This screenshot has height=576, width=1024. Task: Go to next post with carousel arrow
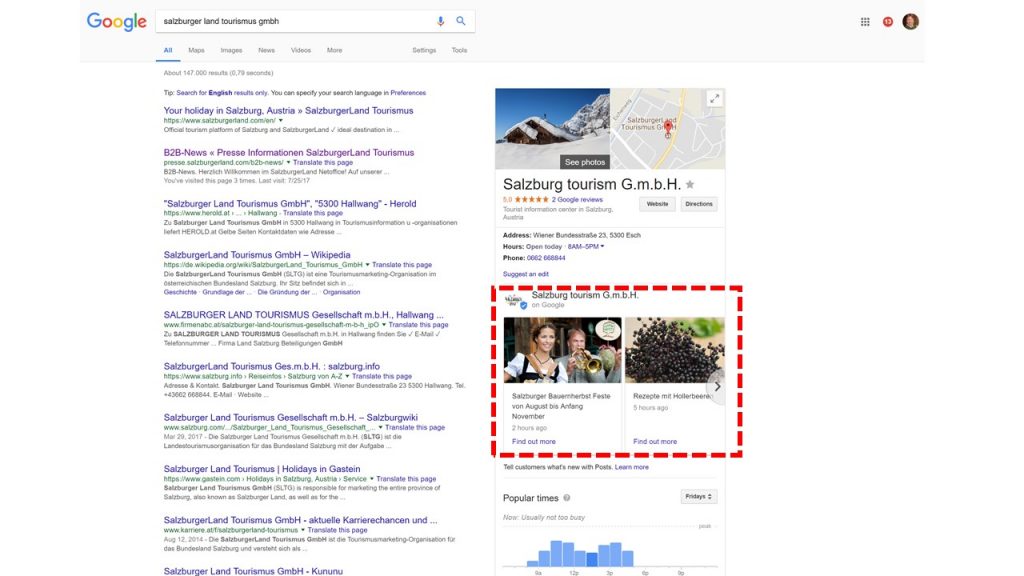point(716,387)
